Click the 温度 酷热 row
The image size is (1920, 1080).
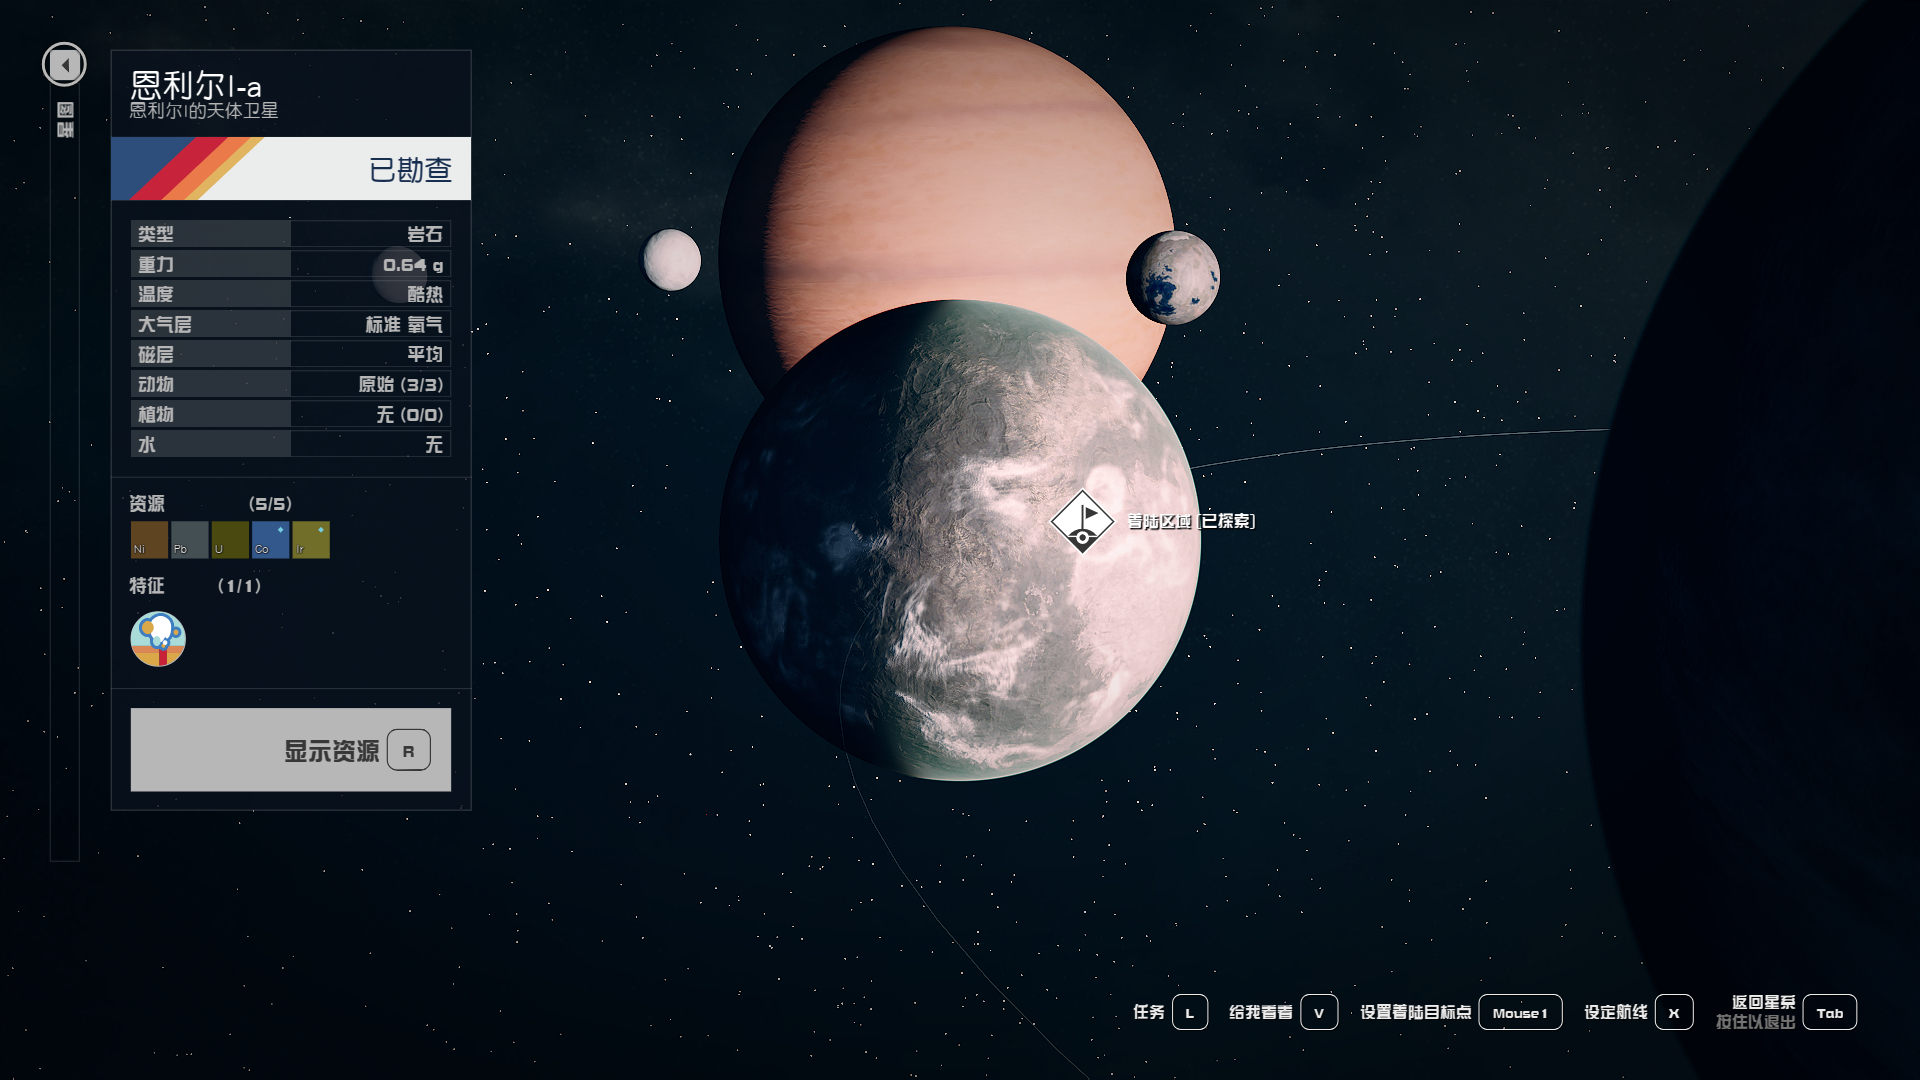[x=291, y=294]
